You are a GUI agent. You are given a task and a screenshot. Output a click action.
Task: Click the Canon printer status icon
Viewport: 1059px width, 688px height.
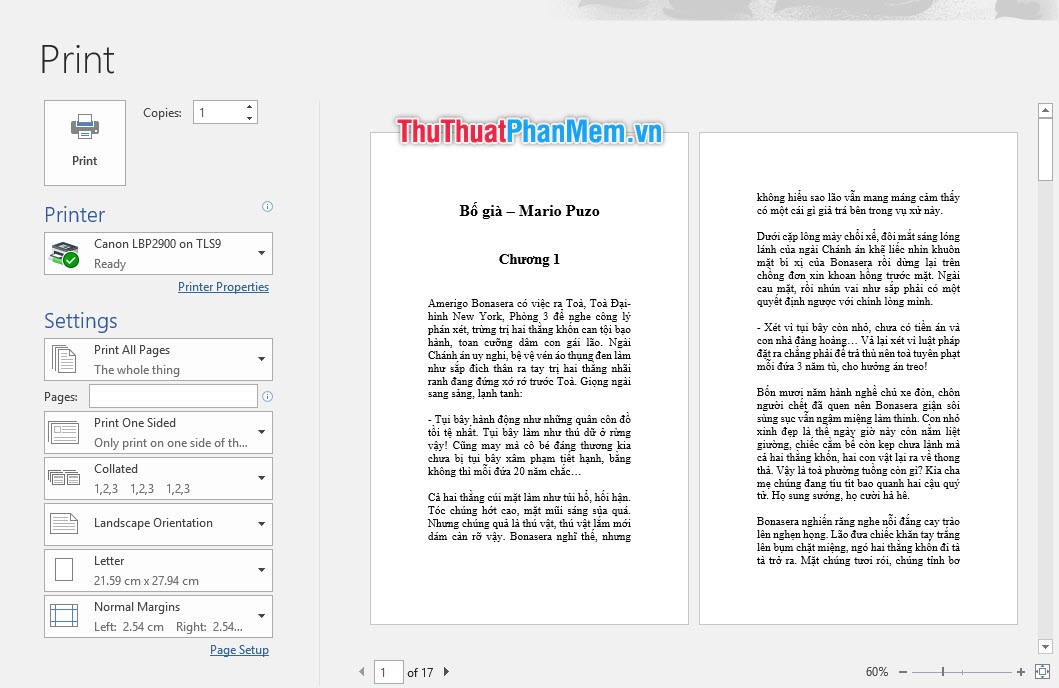[65, 254]
